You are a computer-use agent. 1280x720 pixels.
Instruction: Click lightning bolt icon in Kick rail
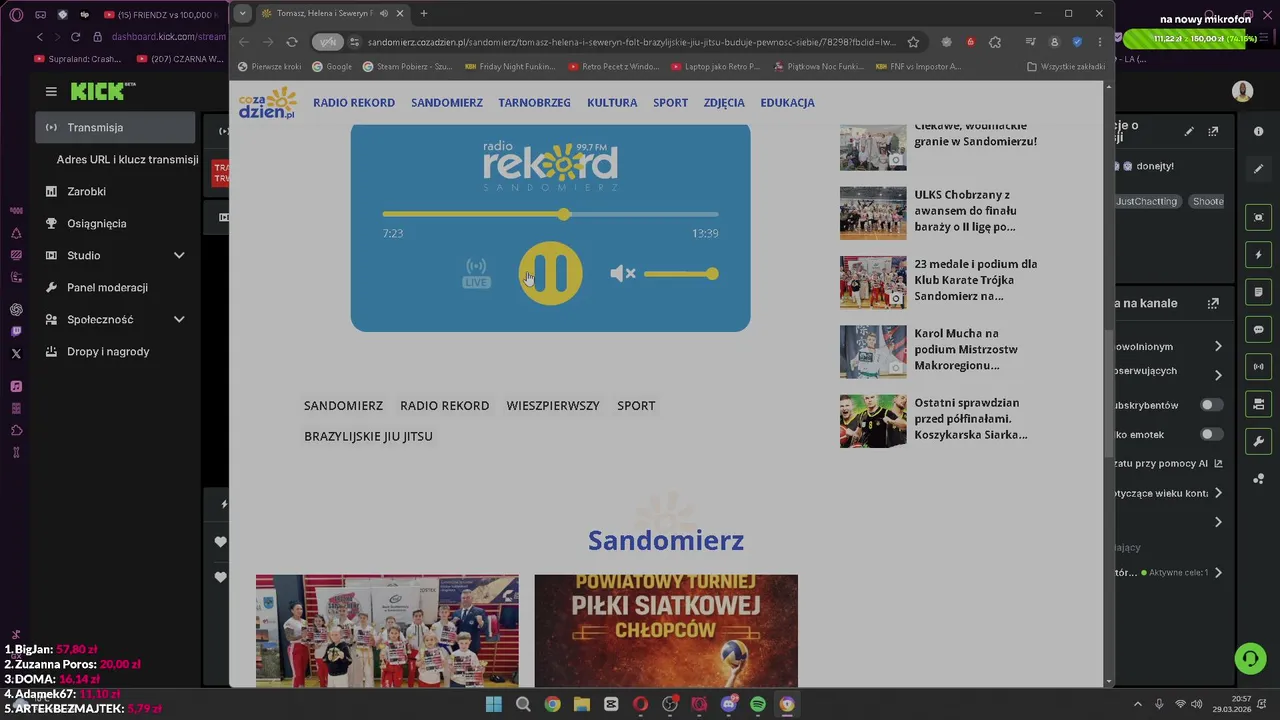click(x=1259, y=255)
